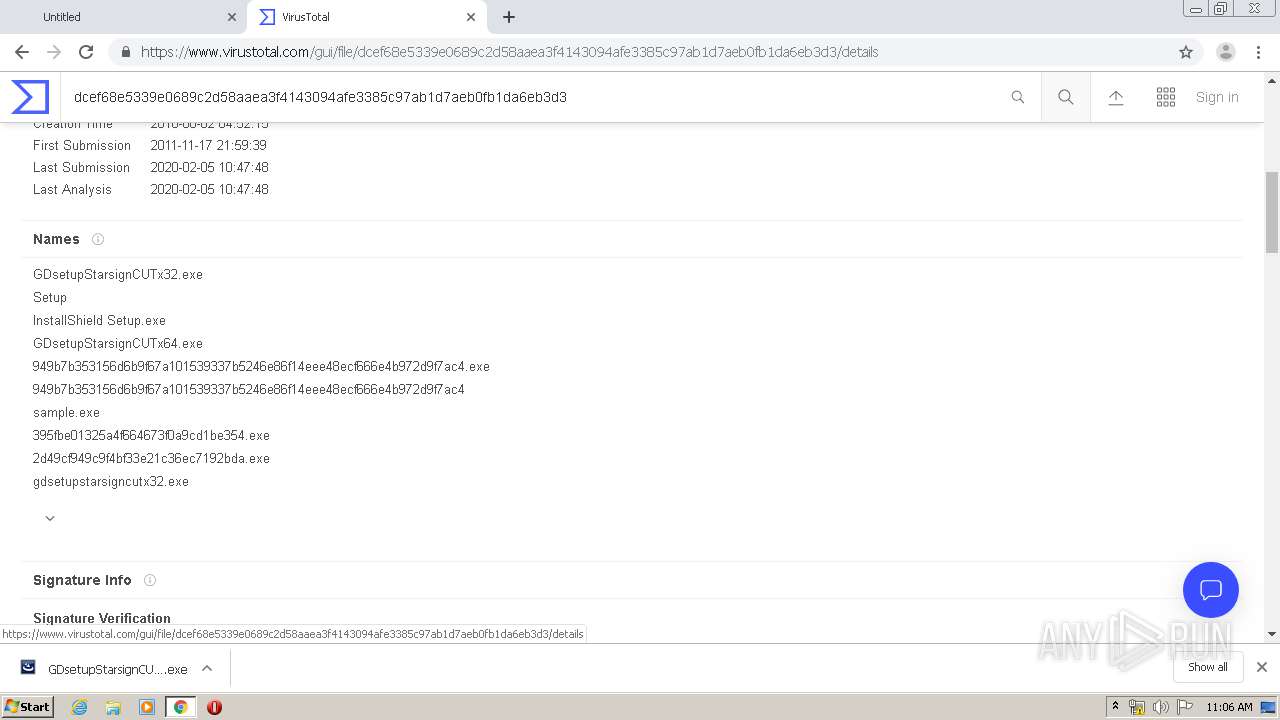This screenshot has height=720, width=1280.
Task: Open a new browser tab
Action: (509, 17)
